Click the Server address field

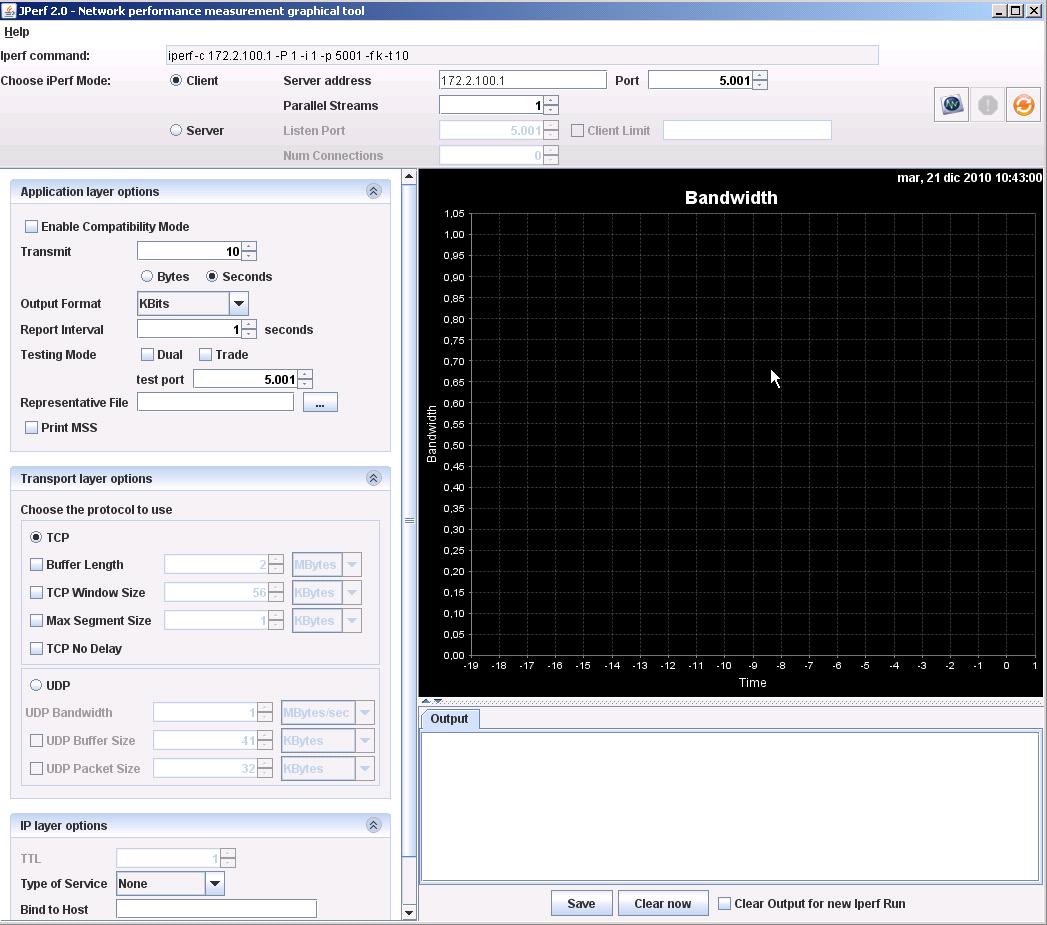(x=522, y=80)
